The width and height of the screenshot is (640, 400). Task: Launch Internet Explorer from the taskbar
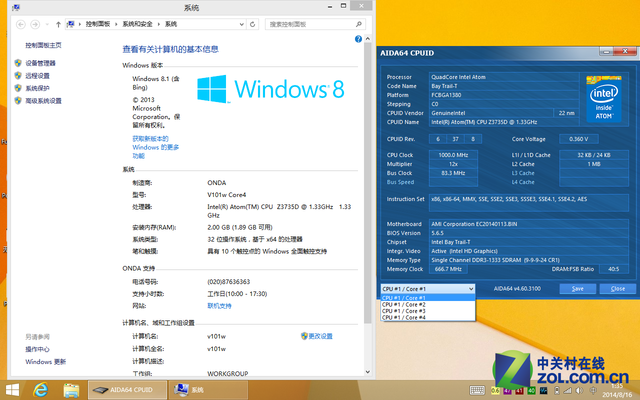[x=40, y=390]
